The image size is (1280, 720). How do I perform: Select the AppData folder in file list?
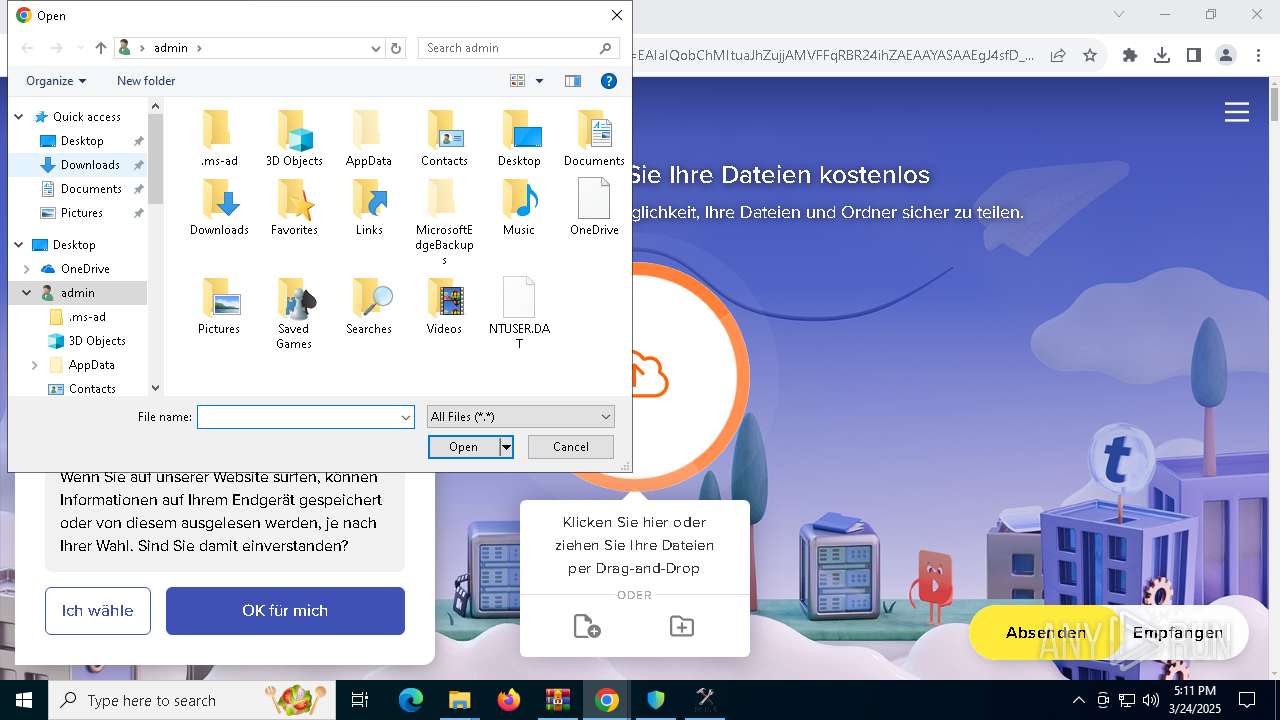(368, 139)
